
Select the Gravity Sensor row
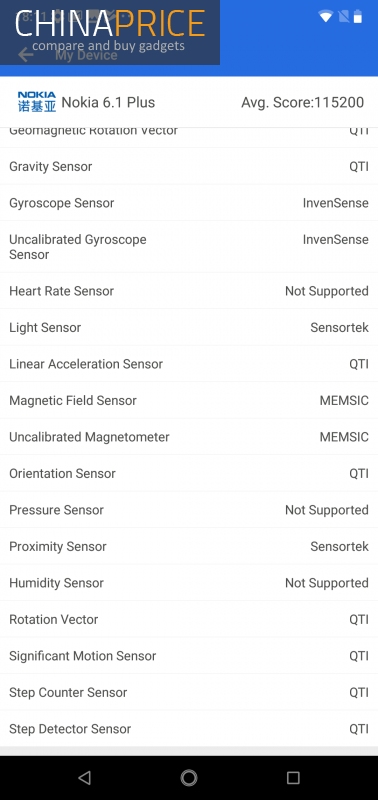tap(189, 166)
